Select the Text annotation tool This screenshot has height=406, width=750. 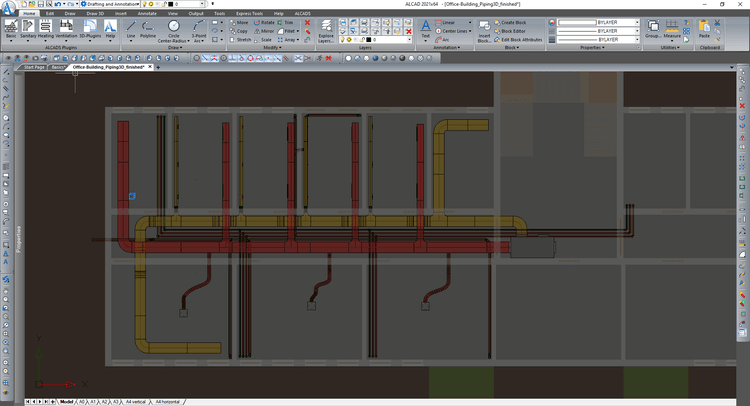pyautogui.click(x=425, y=29)
